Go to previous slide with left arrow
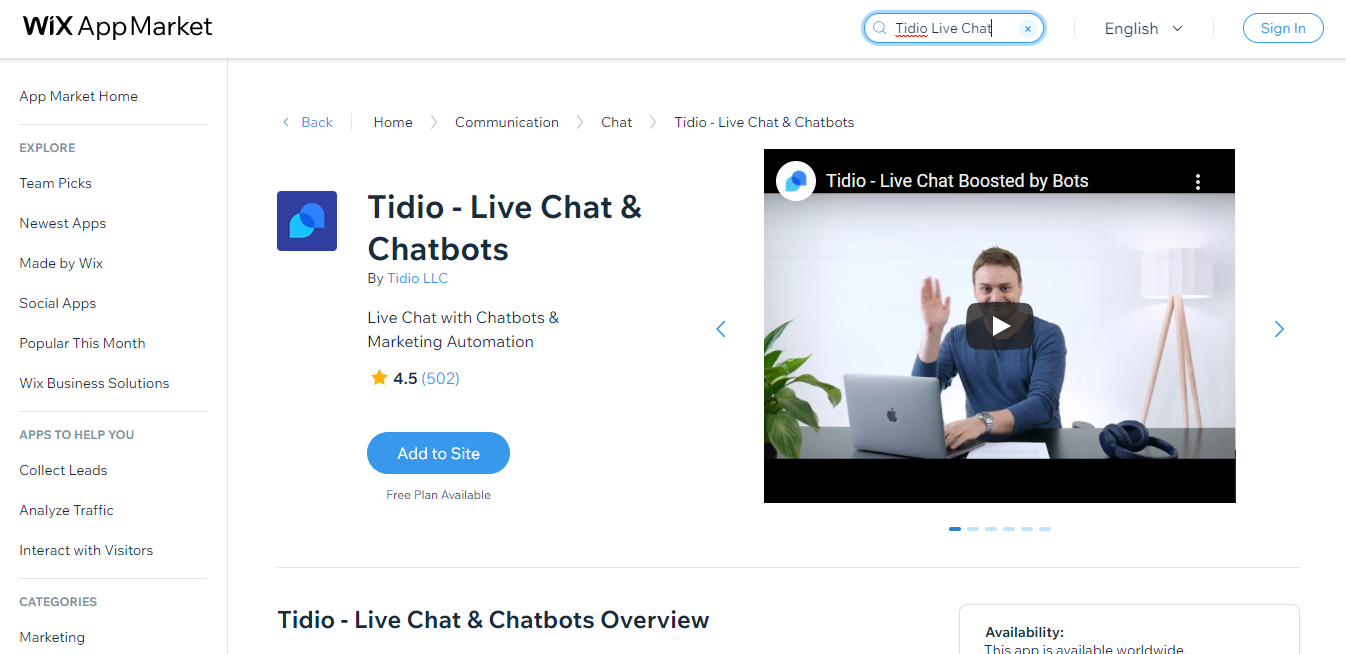The image size is (1346, 654). pyautogui.click(x=721, y=329)
